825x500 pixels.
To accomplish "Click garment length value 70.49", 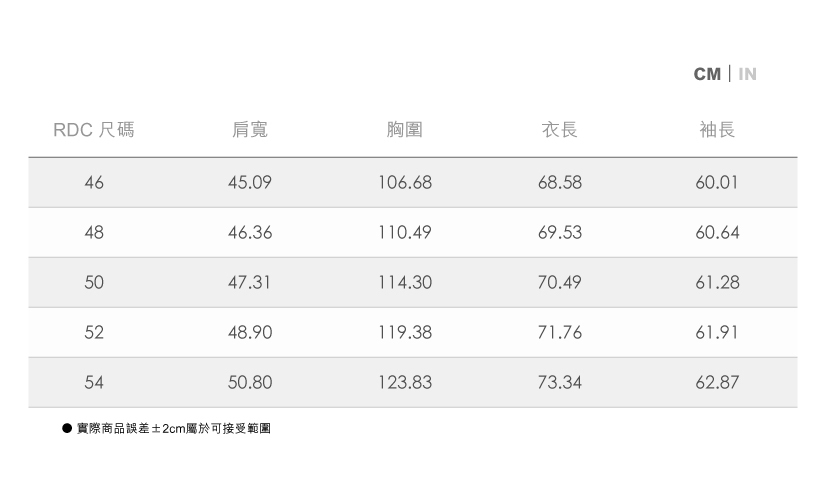I will (560, 283).
